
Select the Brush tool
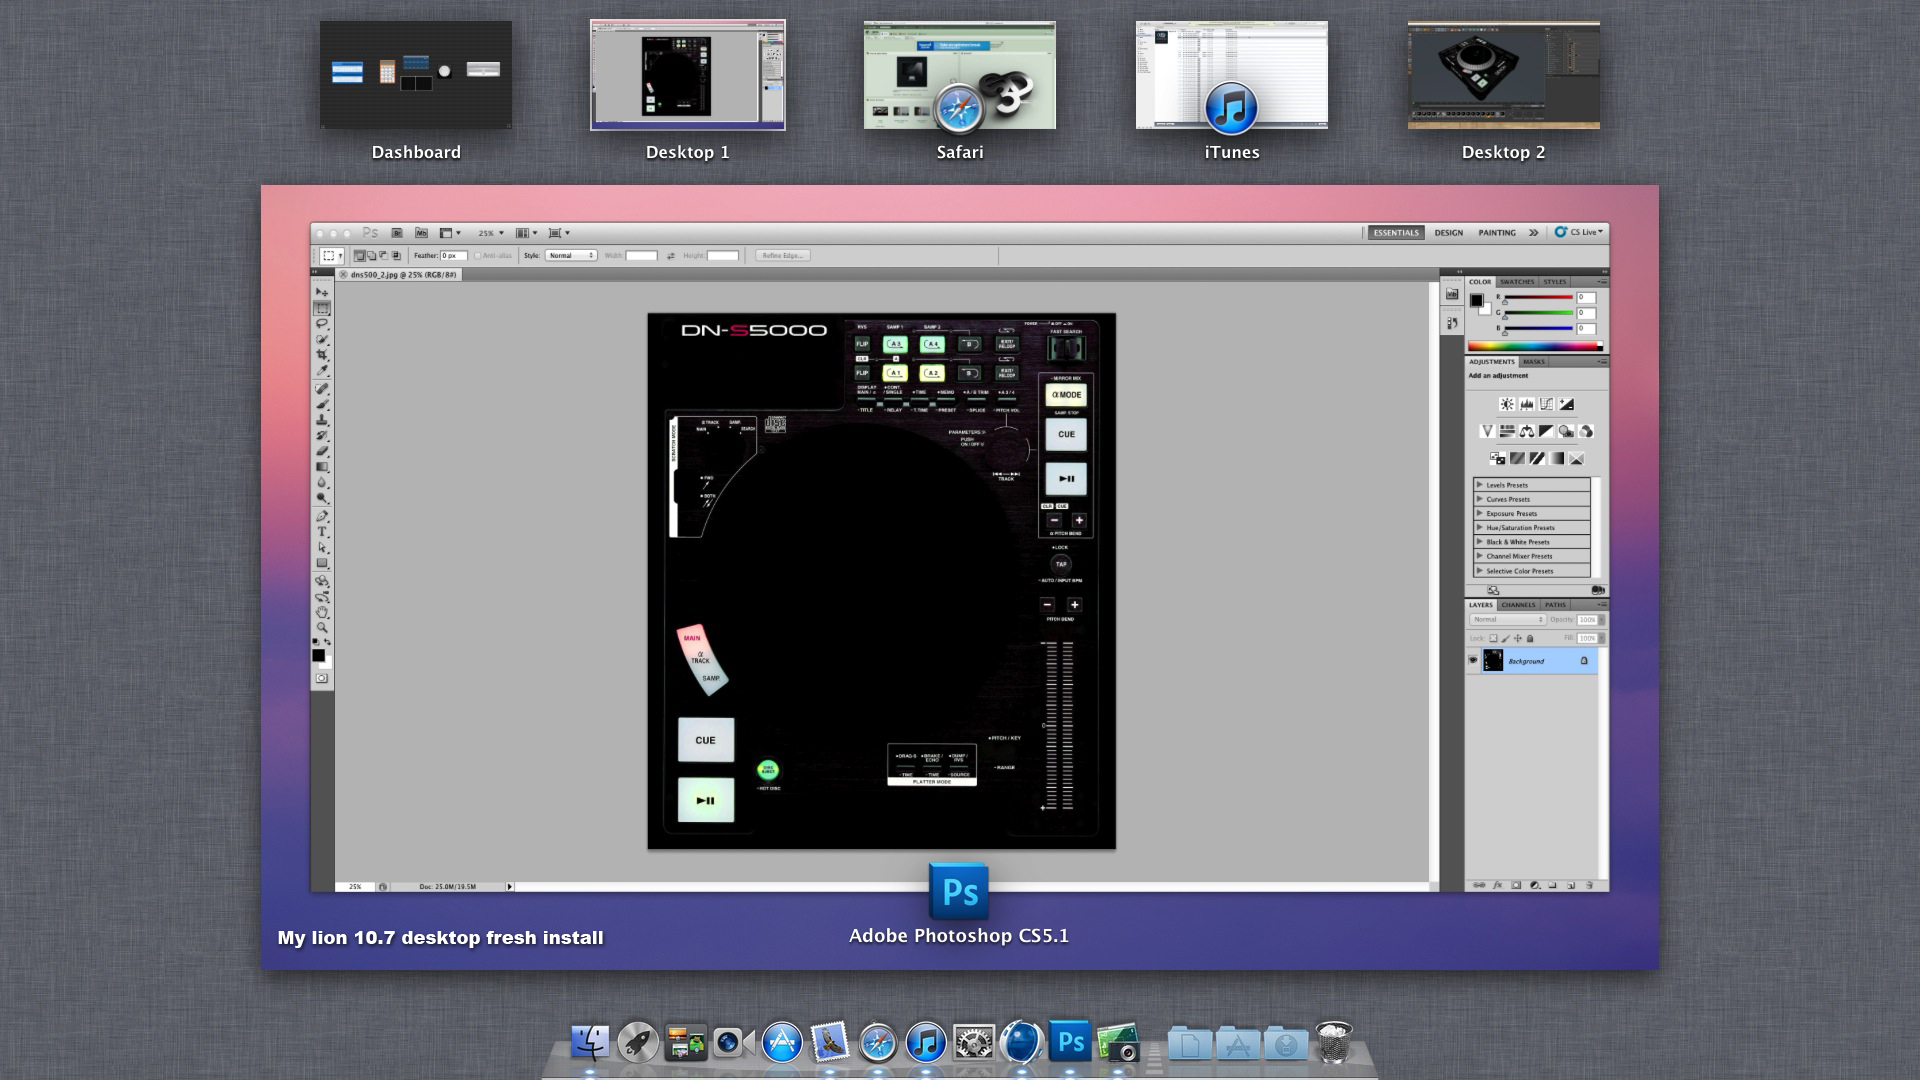(x=322, y=405)
